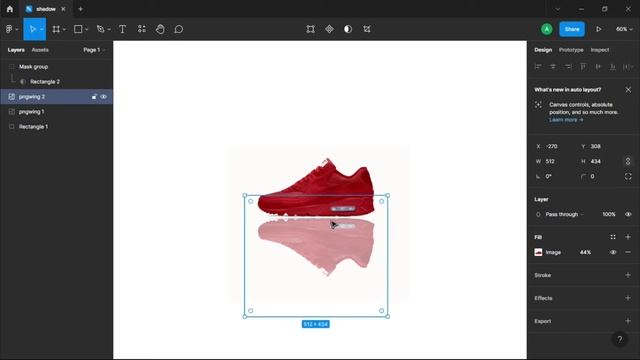Click the Present play icon
The height and width of the screenshot is (360, 640).
(598, 29)
